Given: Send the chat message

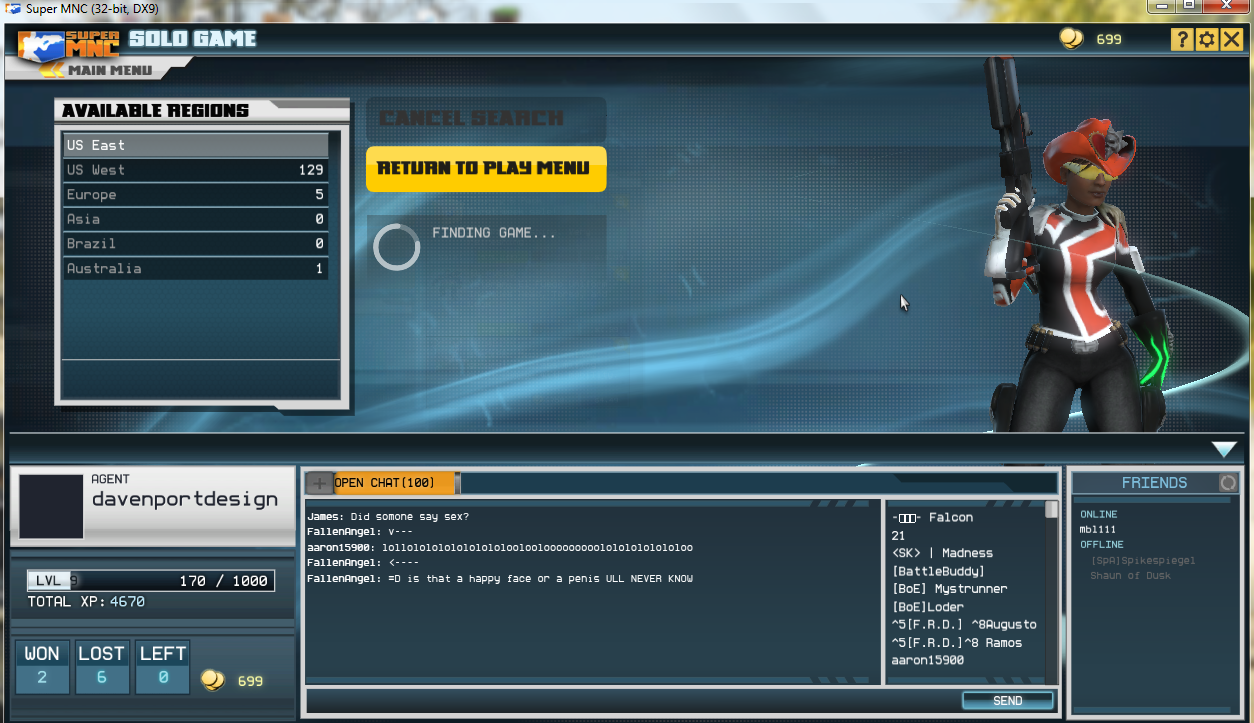Looking at the screenshot, I should click(x=1008, y=701).
